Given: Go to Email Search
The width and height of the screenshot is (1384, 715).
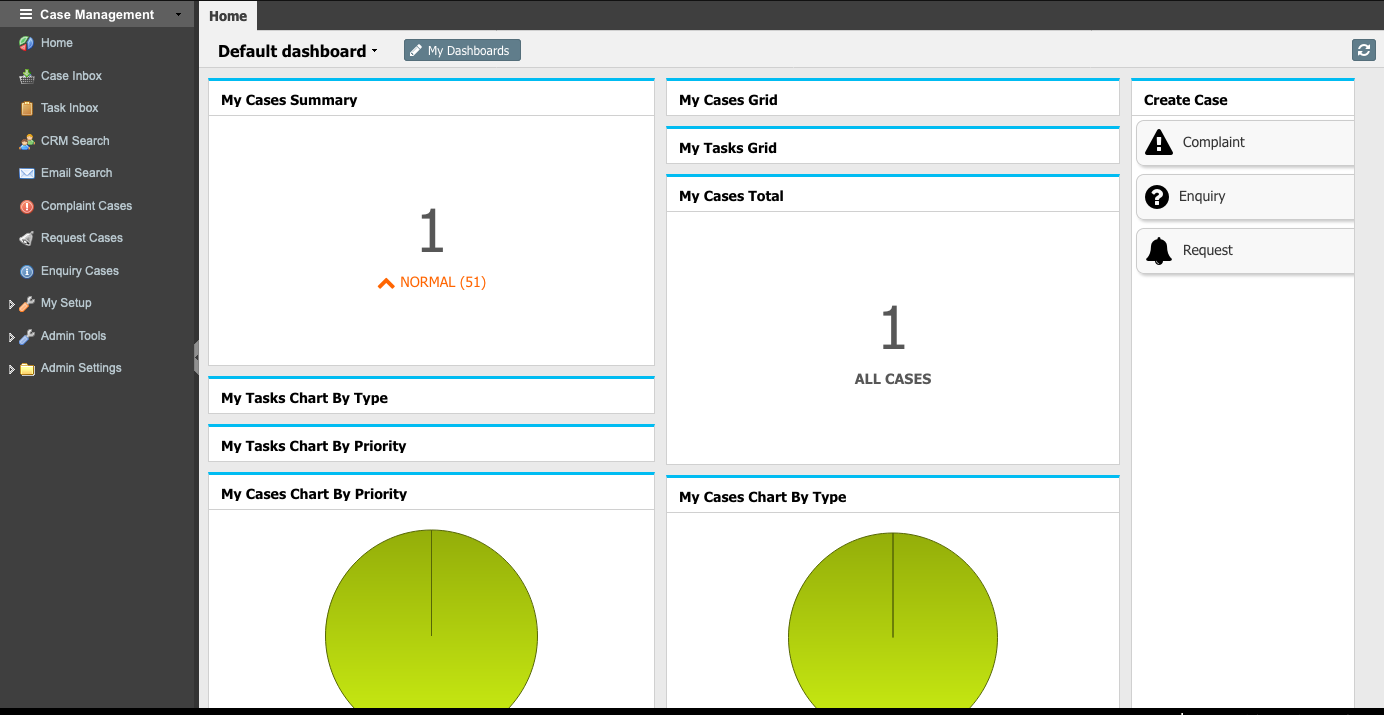Looking at the screenshot, I should [77, 173].
